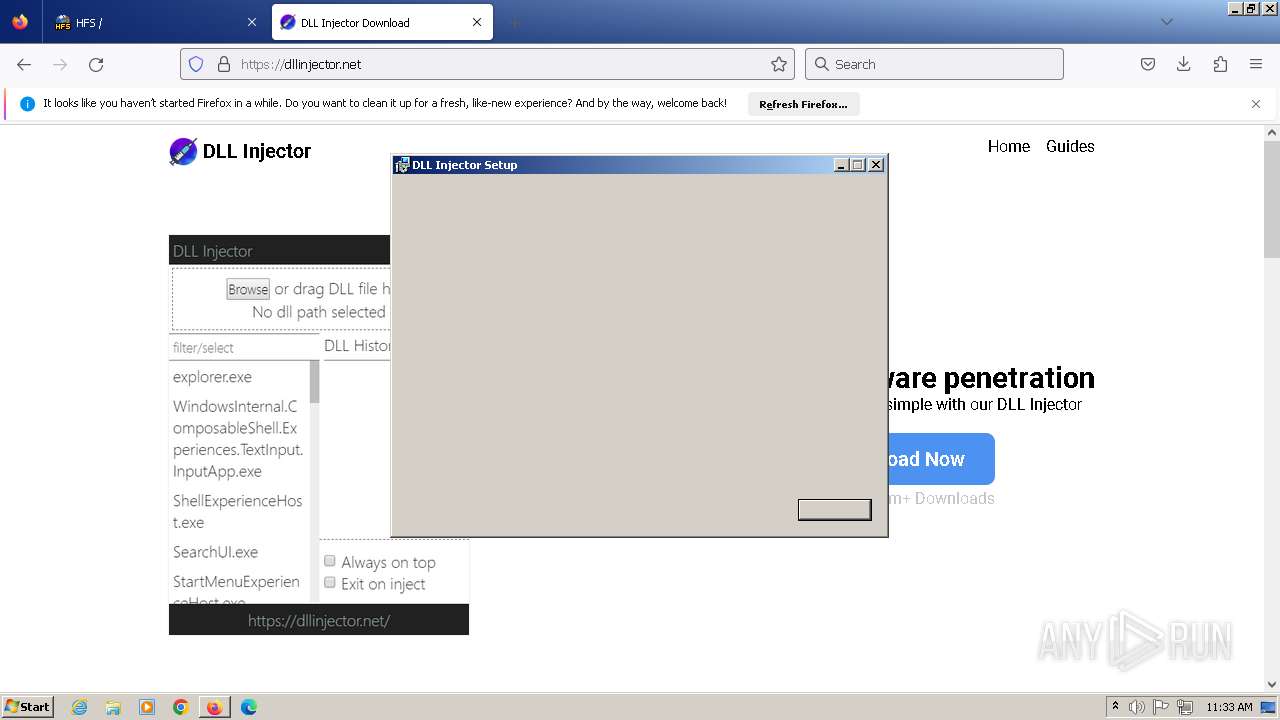Click the network tray icon
The width and height of the screenshot is (1280, 720).
click(x=1185, y=707)
